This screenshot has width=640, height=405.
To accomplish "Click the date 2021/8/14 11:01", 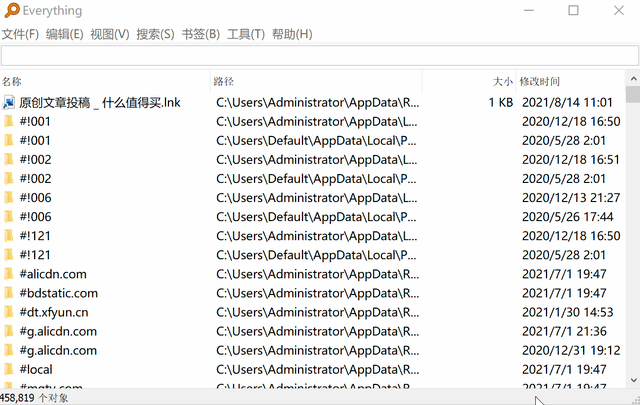I will [x=567, y=102].
